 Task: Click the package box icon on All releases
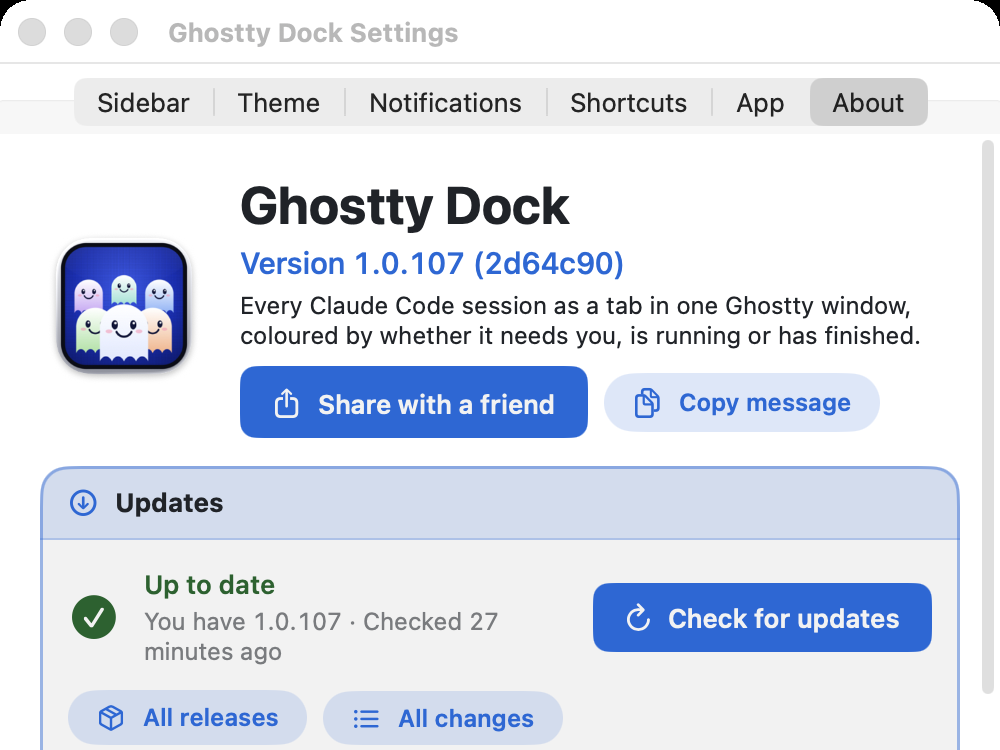[111, 718]
